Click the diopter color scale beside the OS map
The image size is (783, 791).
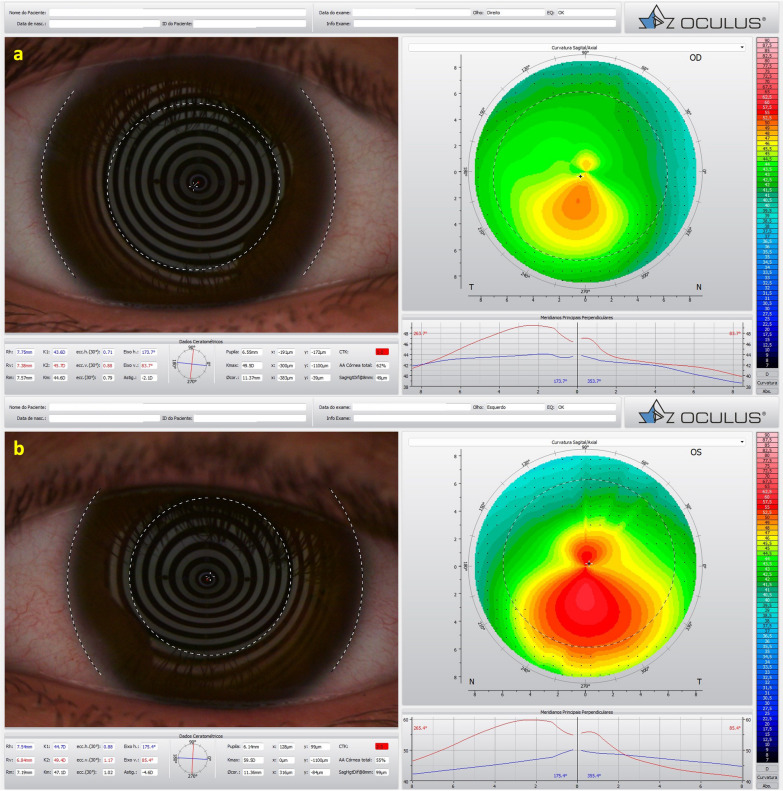click(767, 598)
